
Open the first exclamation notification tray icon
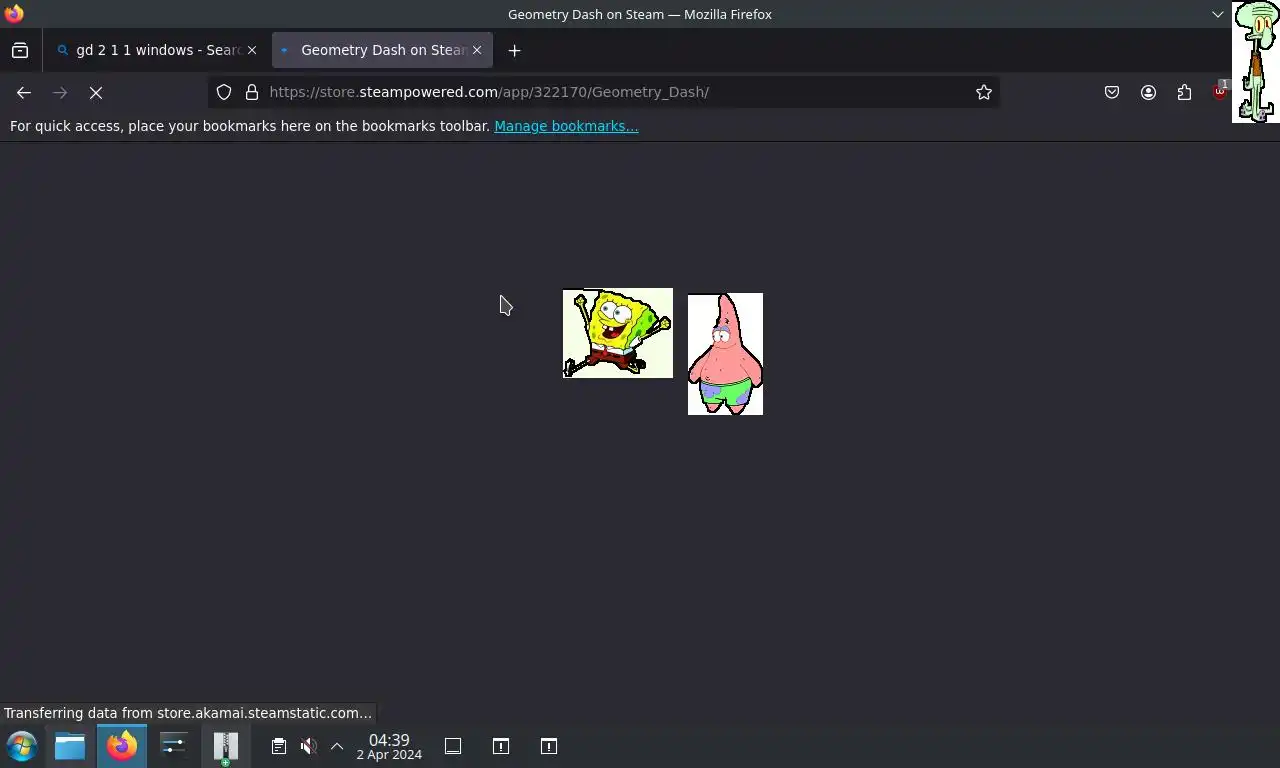point(501,746)
